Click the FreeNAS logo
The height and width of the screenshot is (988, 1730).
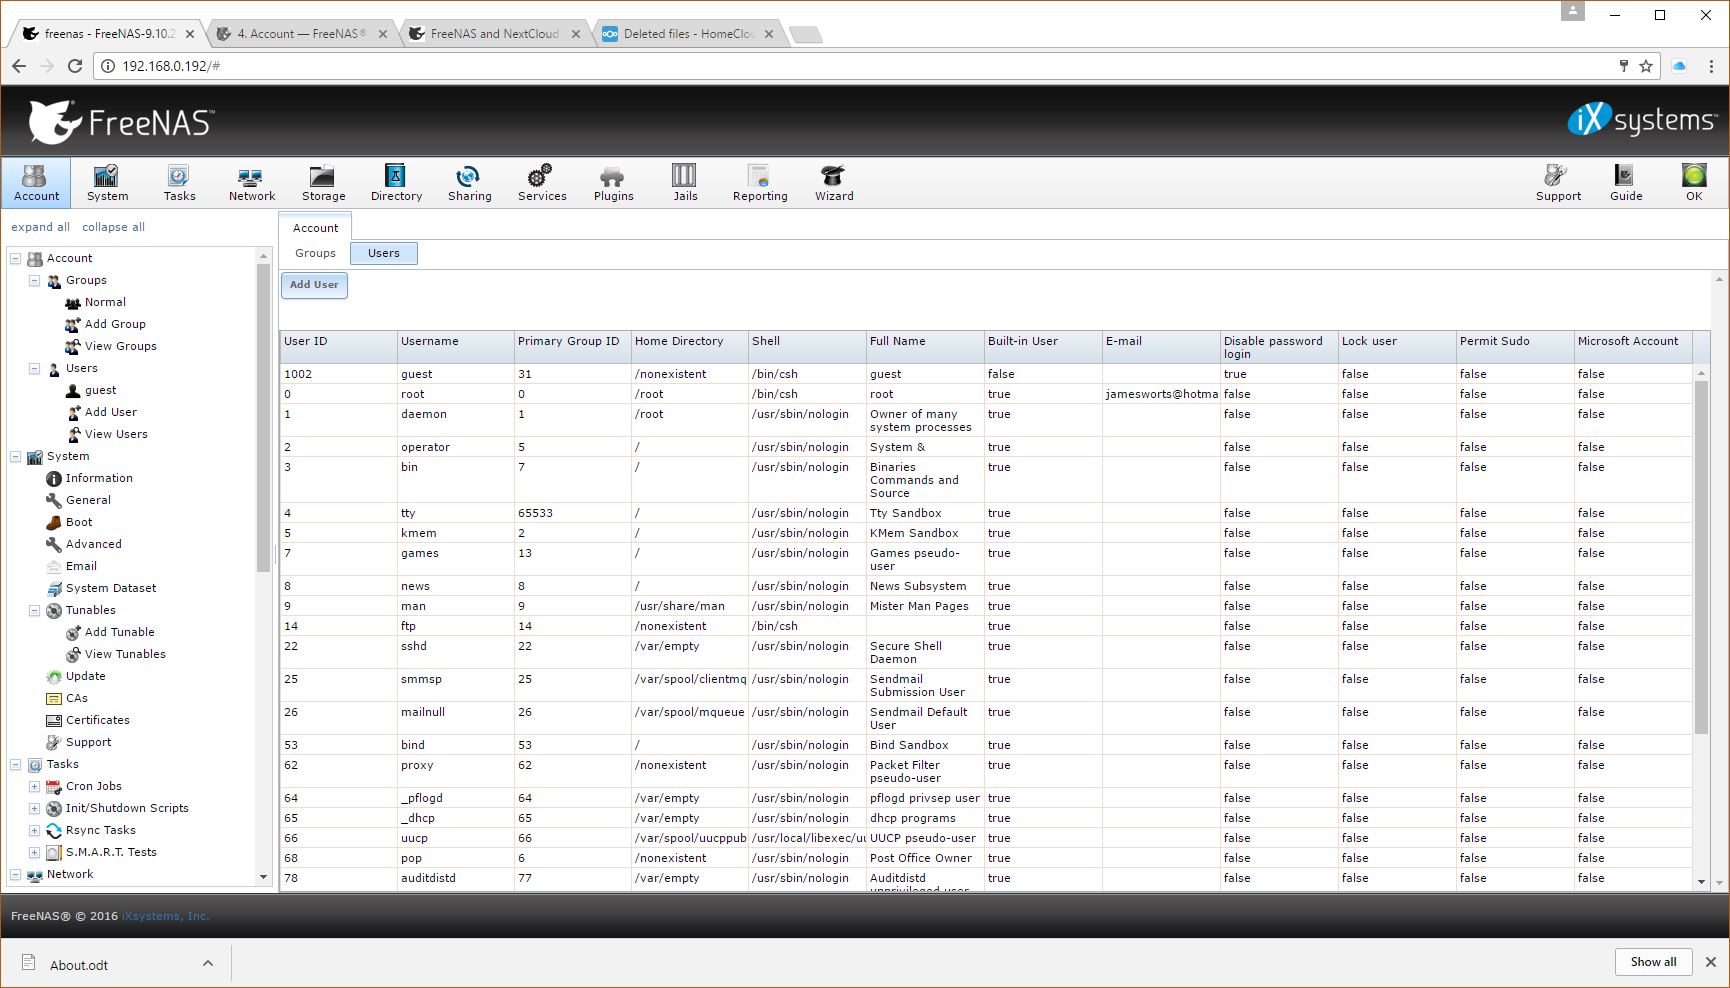pos(120,122)
